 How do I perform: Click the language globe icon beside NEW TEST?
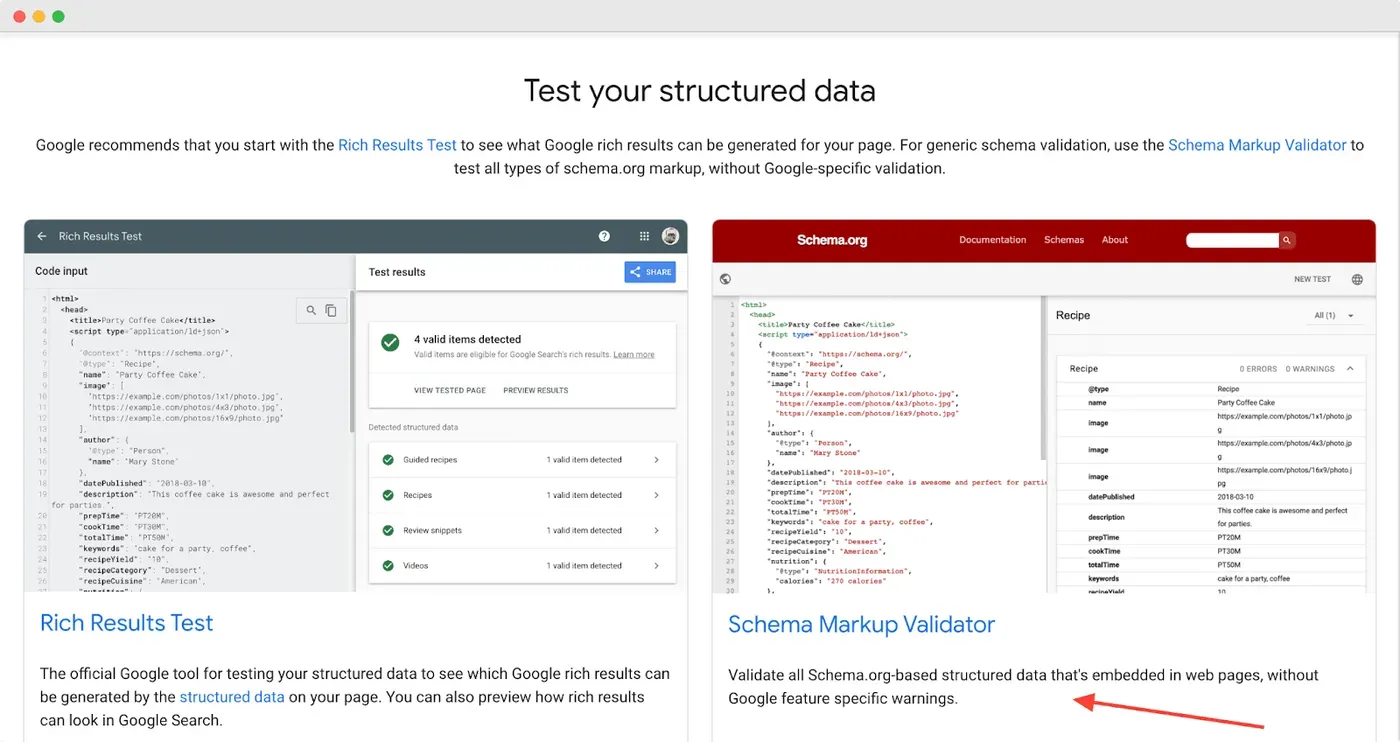point(1357,279)
